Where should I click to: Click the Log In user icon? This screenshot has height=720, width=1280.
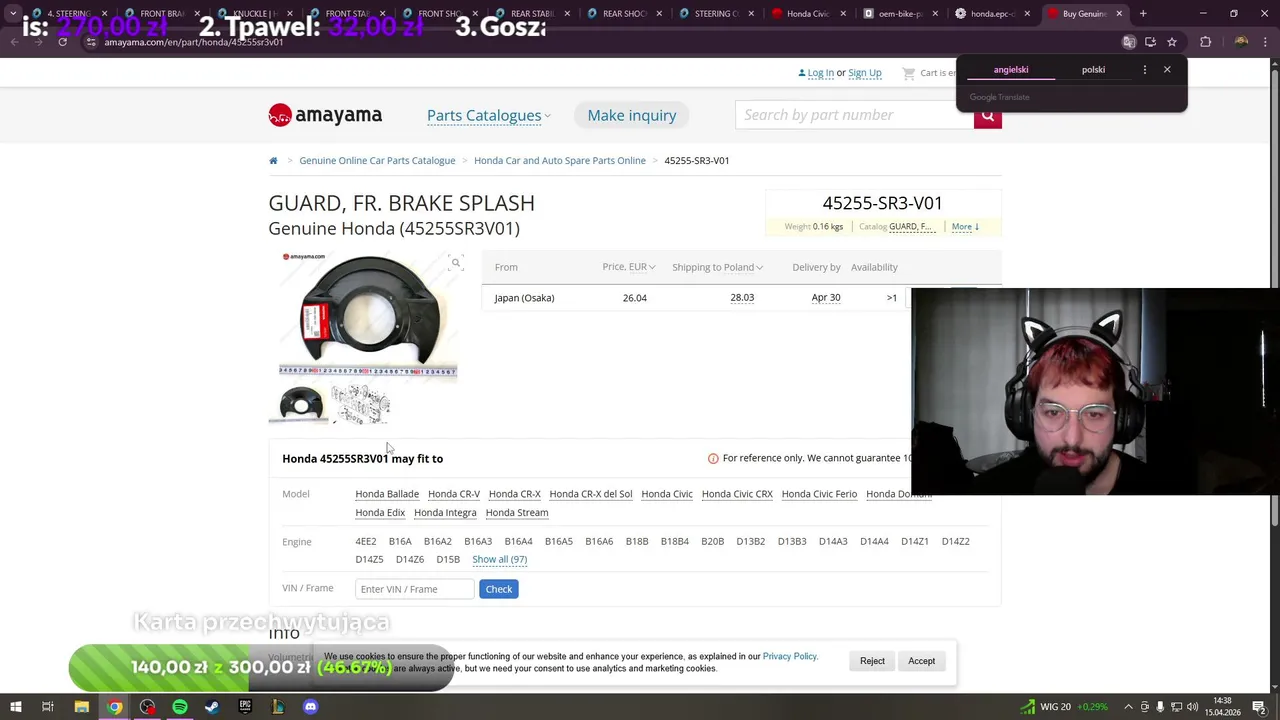(802, 73)
